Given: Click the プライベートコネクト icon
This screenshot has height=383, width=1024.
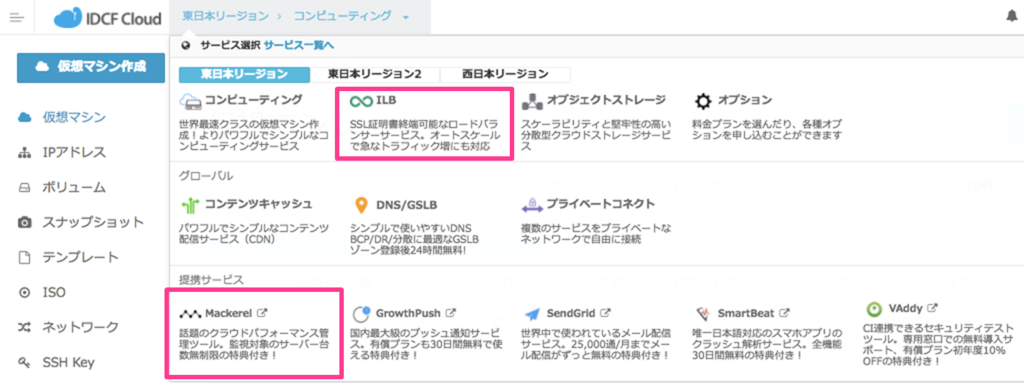Looking at the screenshot, I should [x=532, y=205].
